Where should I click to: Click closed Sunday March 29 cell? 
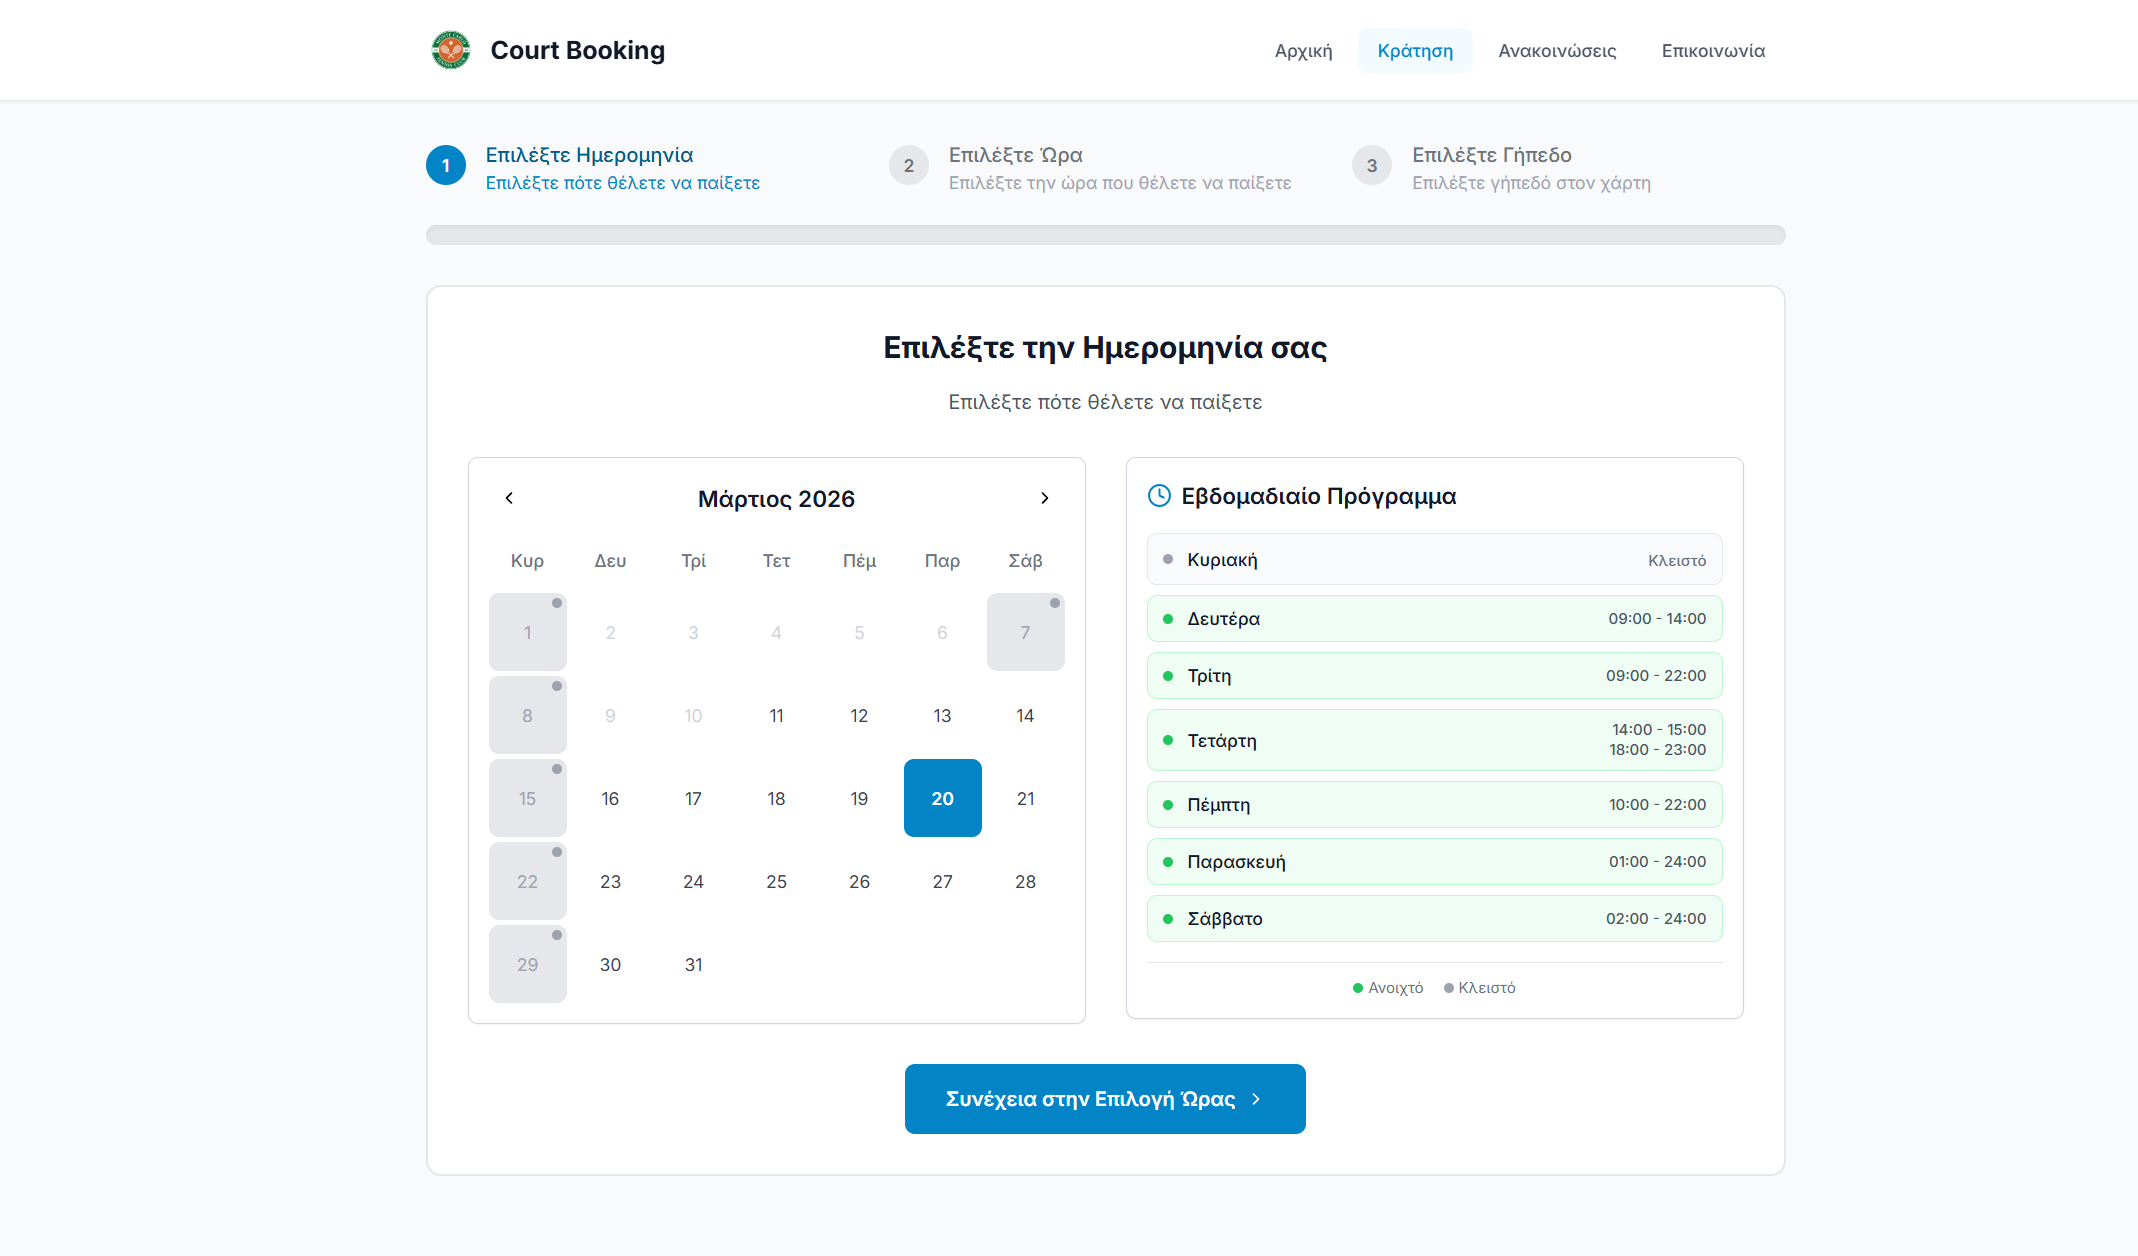point(527,964)
